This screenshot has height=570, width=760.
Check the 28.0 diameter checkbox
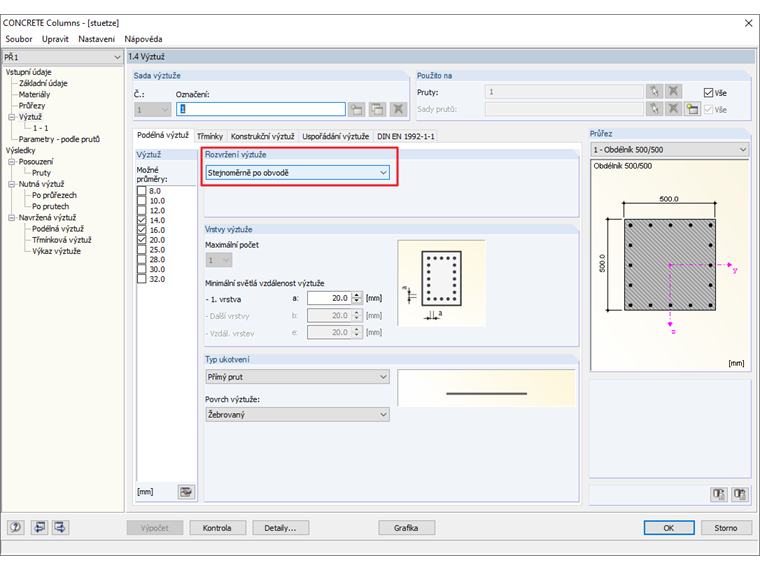click(x=142, y=259)
